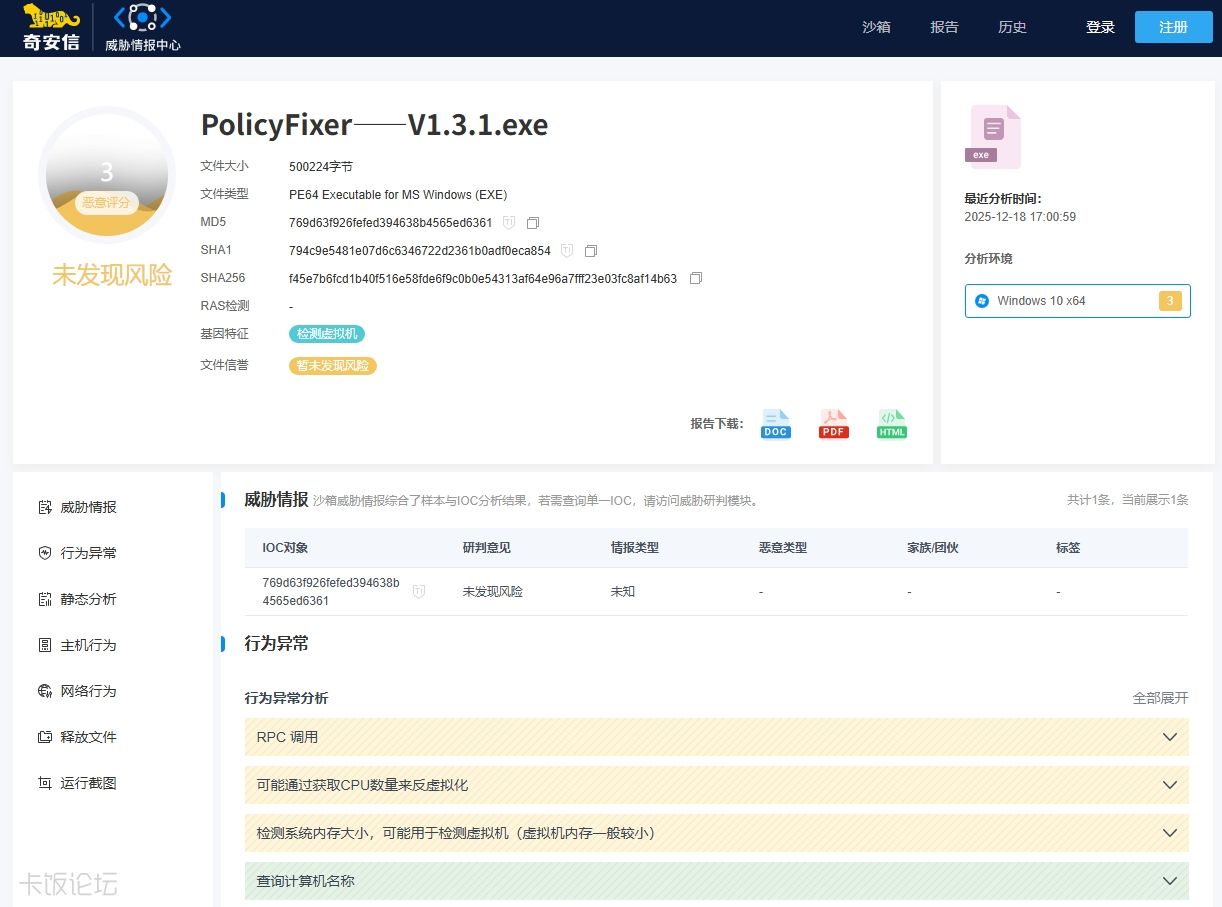Viewport: 1222px width, 907px height.
Task: Open the shield report icon beside the MD5
Action: pos(510,222)
